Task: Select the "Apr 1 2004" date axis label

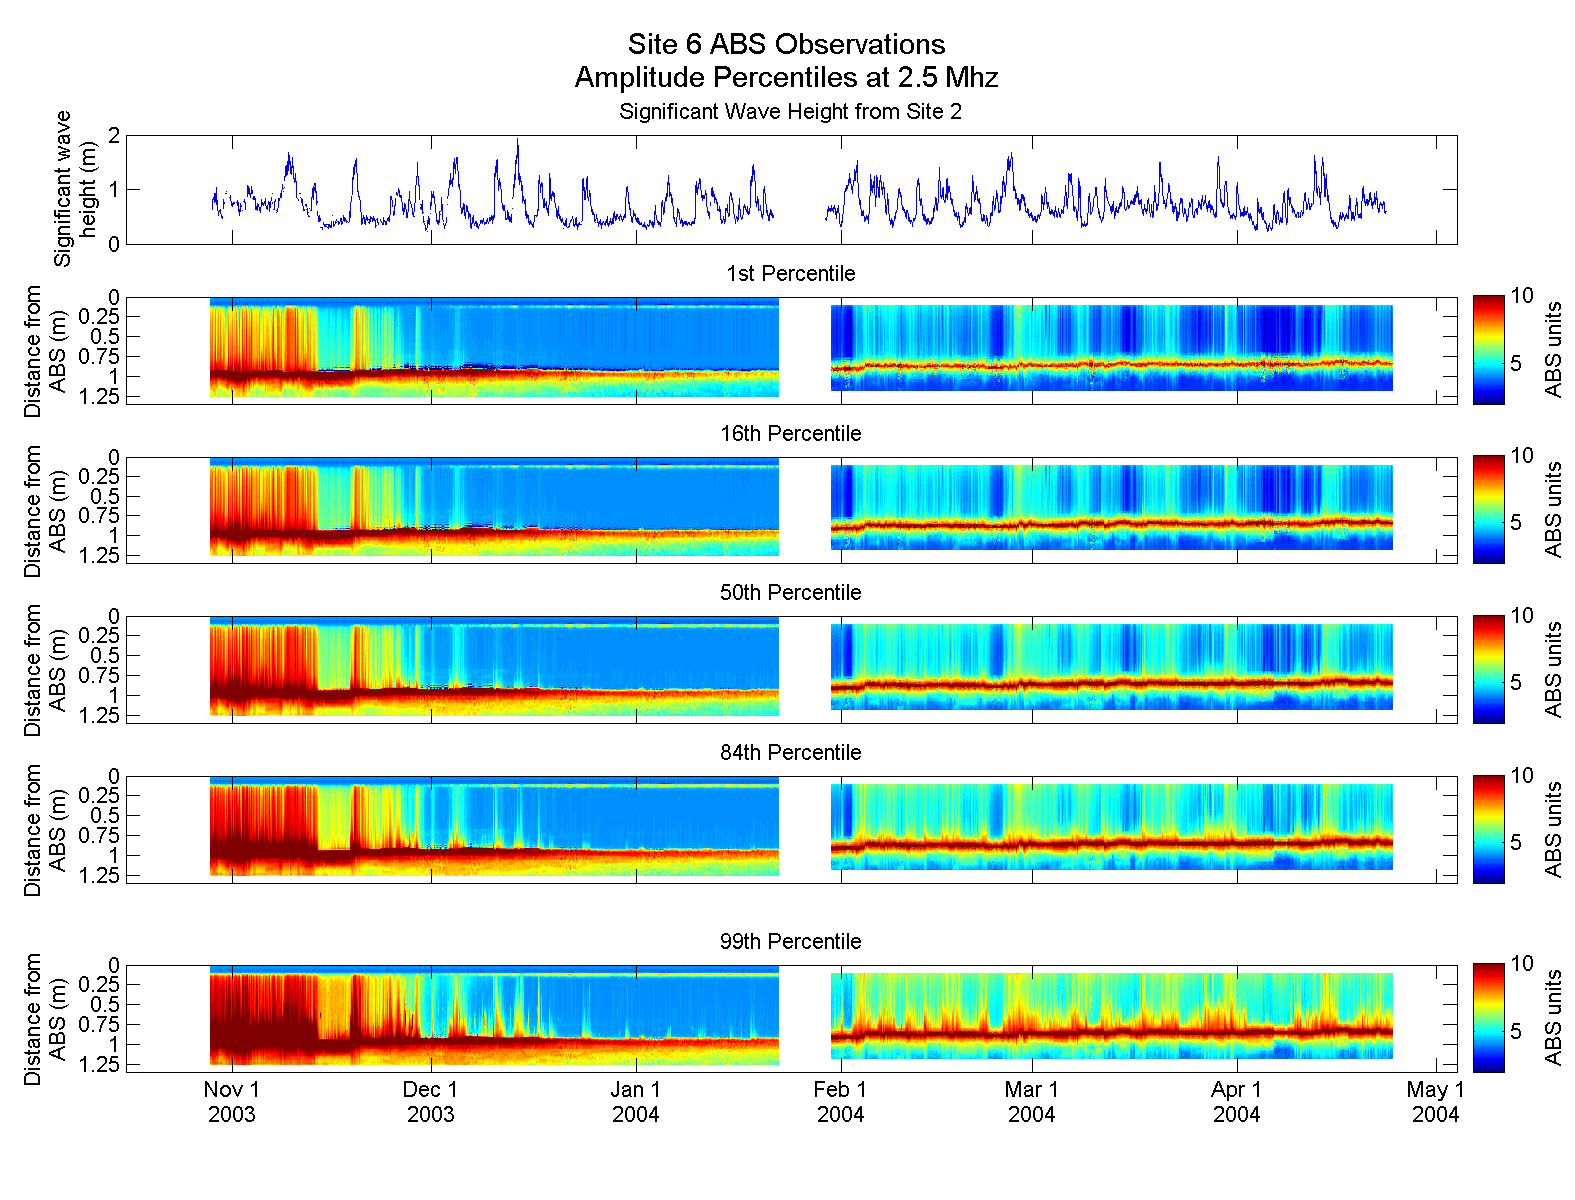Action: (1236, 1102)
